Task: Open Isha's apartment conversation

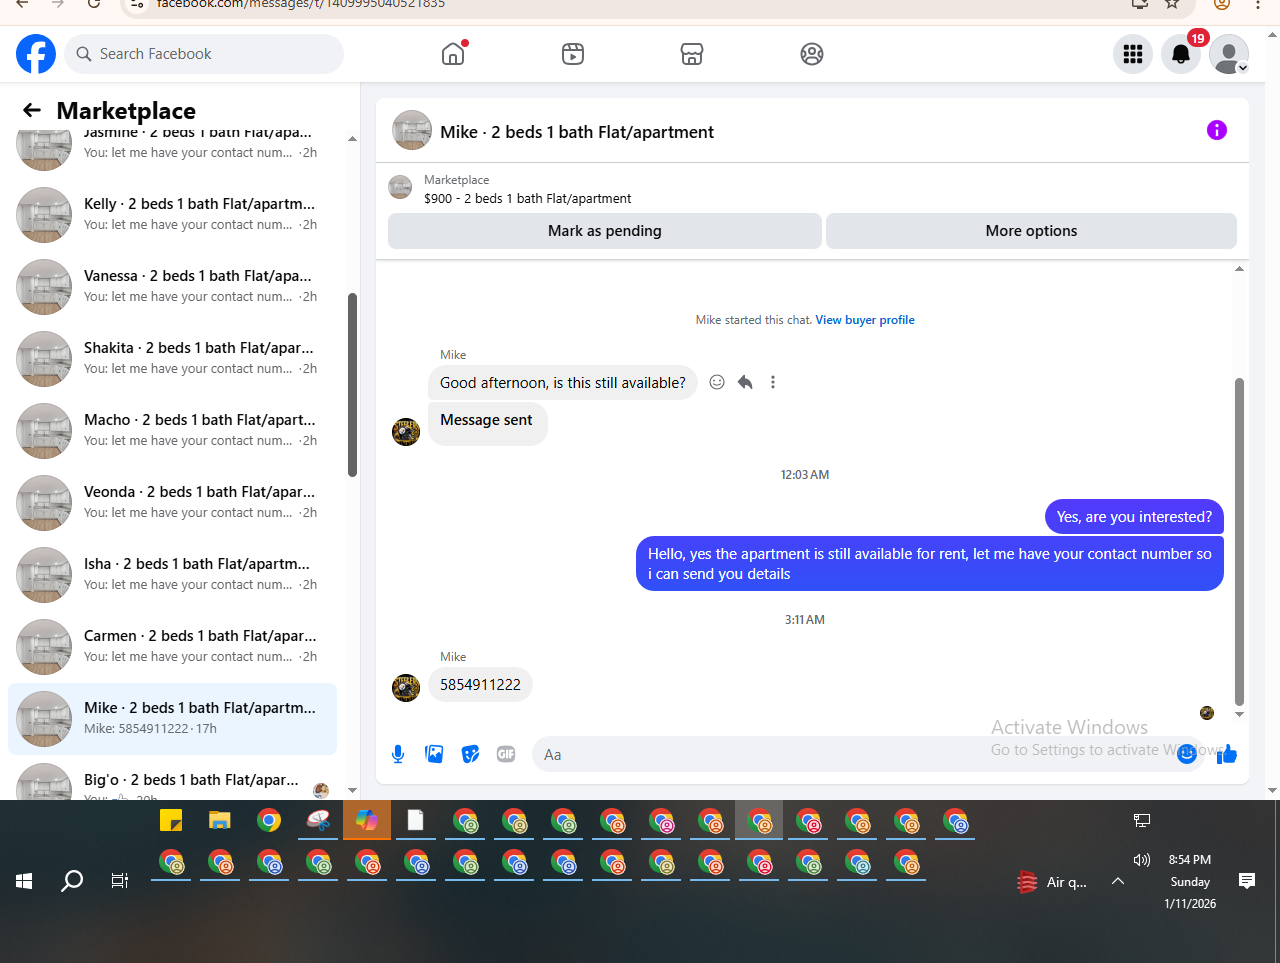Action: click(x=172, y=574)
